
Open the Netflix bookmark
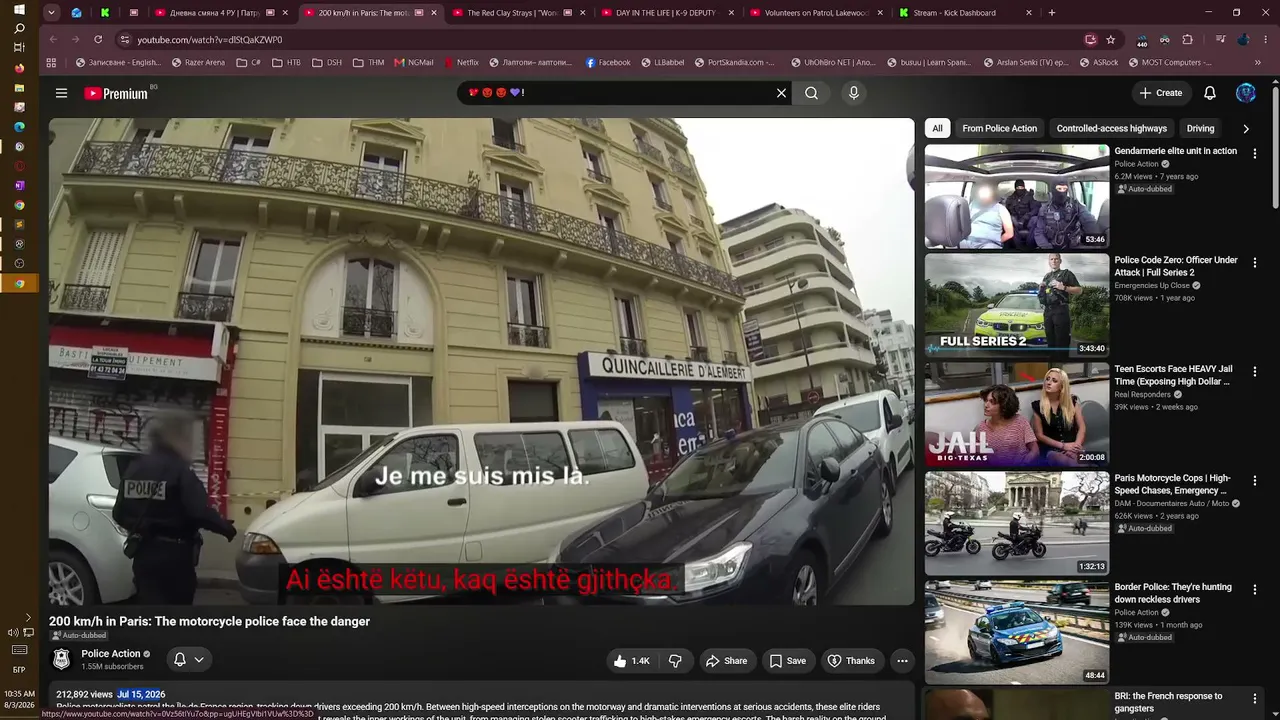(460, 62)
